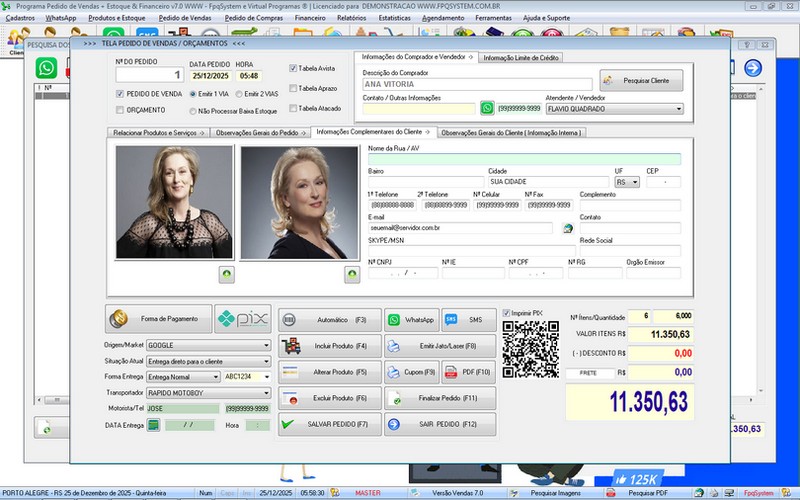The image size is (800, 500).
Task: Click the email send icon next to E-mail
Action: pos(567,228)
